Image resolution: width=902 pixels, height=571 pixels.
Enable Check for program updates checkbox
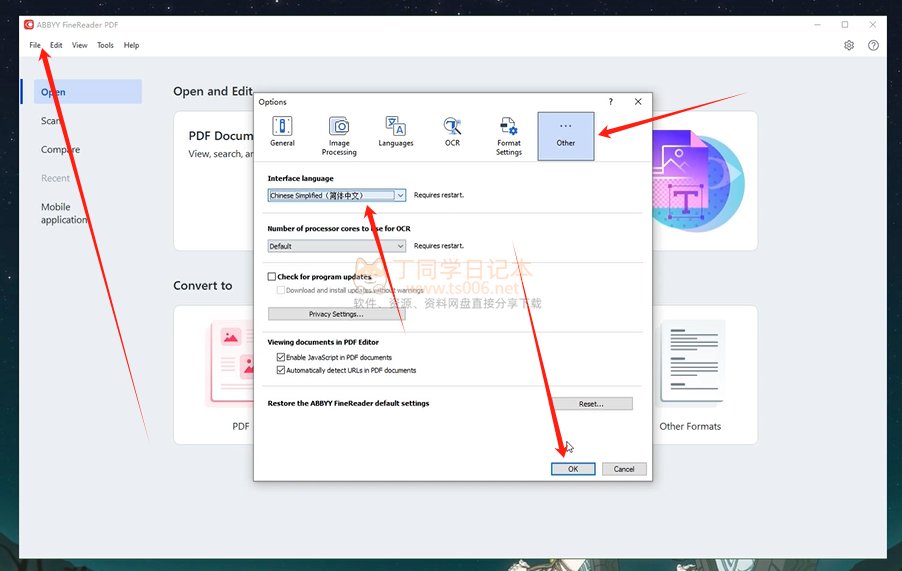point(272,277)
